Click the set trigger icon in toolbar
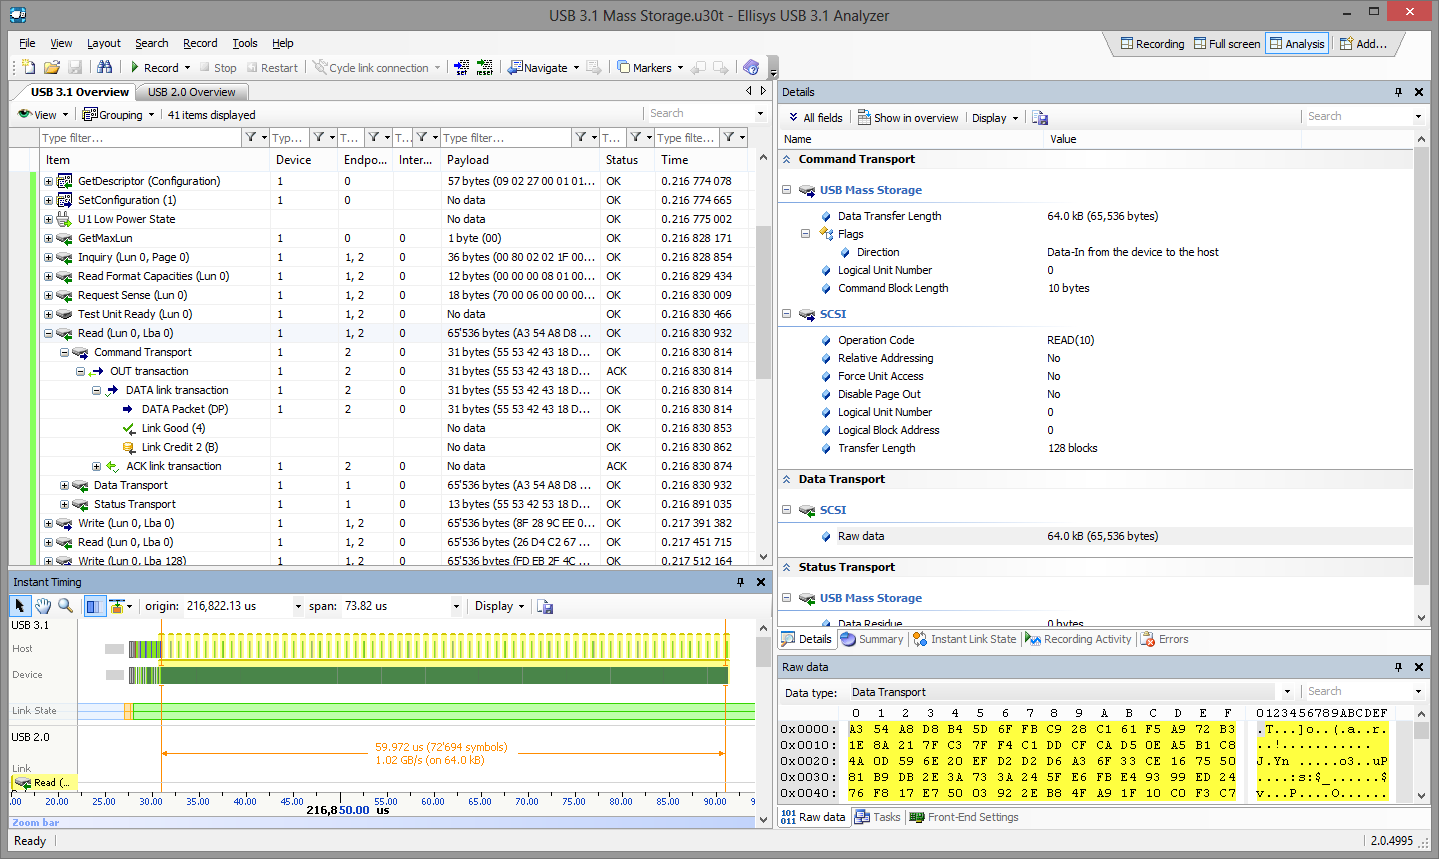 click(461, 67)
